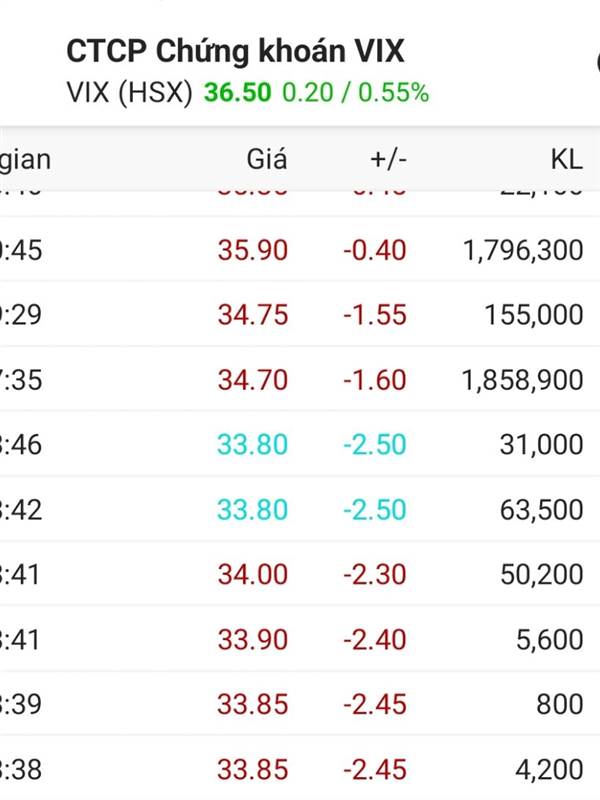Open the 33.85 trade with volume 4,200
The width and height of the screenshot is (600, 800).
tap(300, 768)
